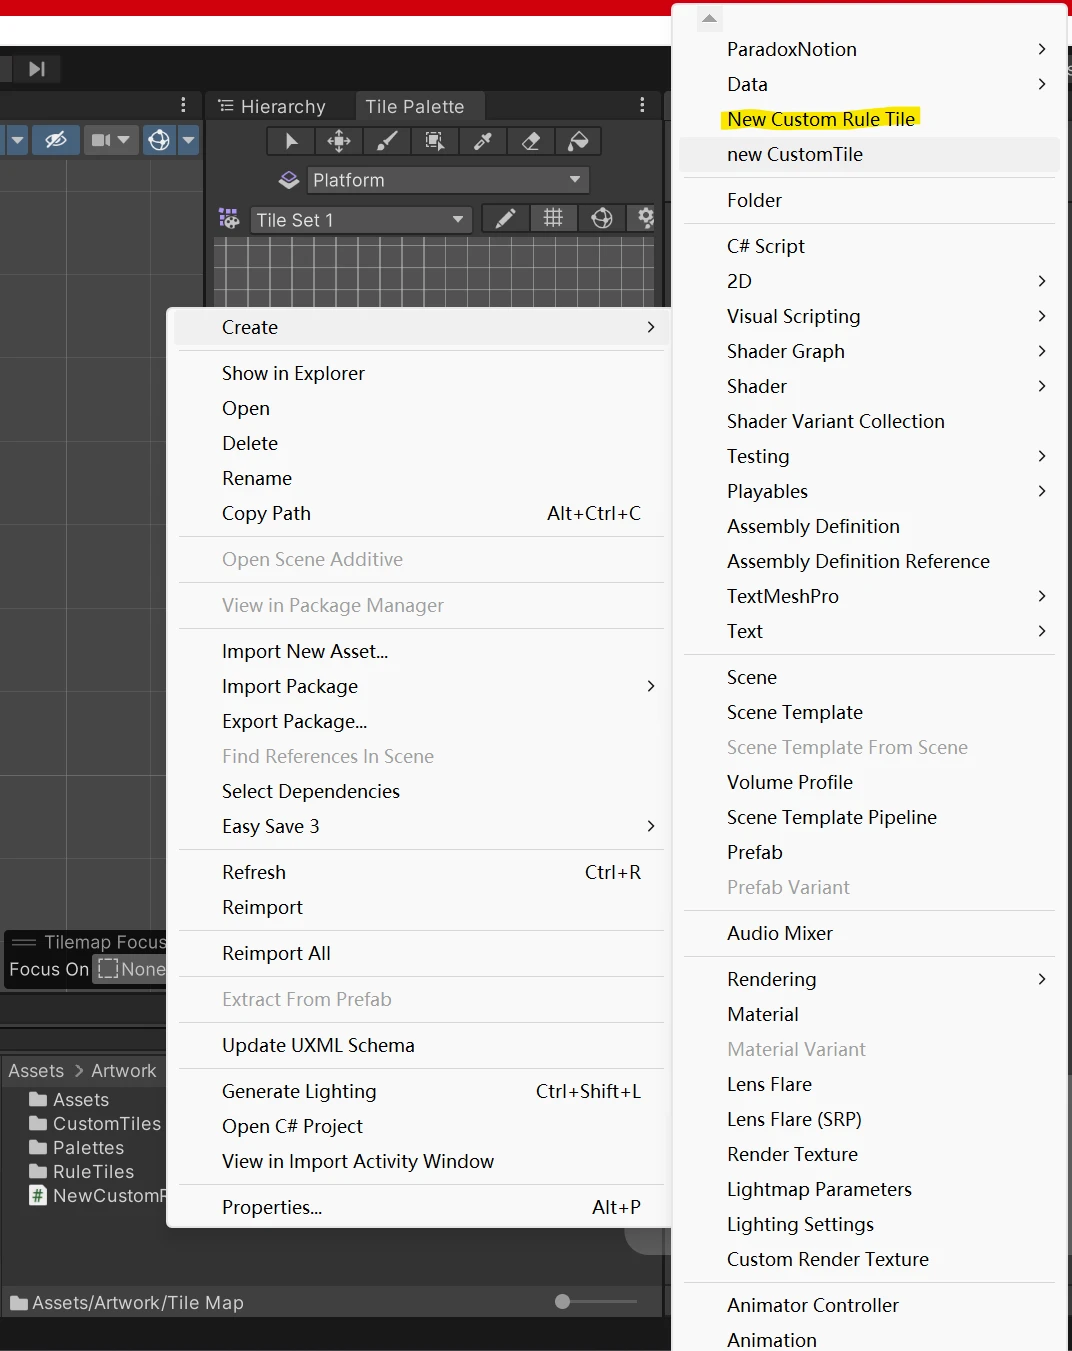Open the Platform tilemap dropdown
This screenshot has width=1072, height=1351.
pyautogui.click(x=447, y=180)
